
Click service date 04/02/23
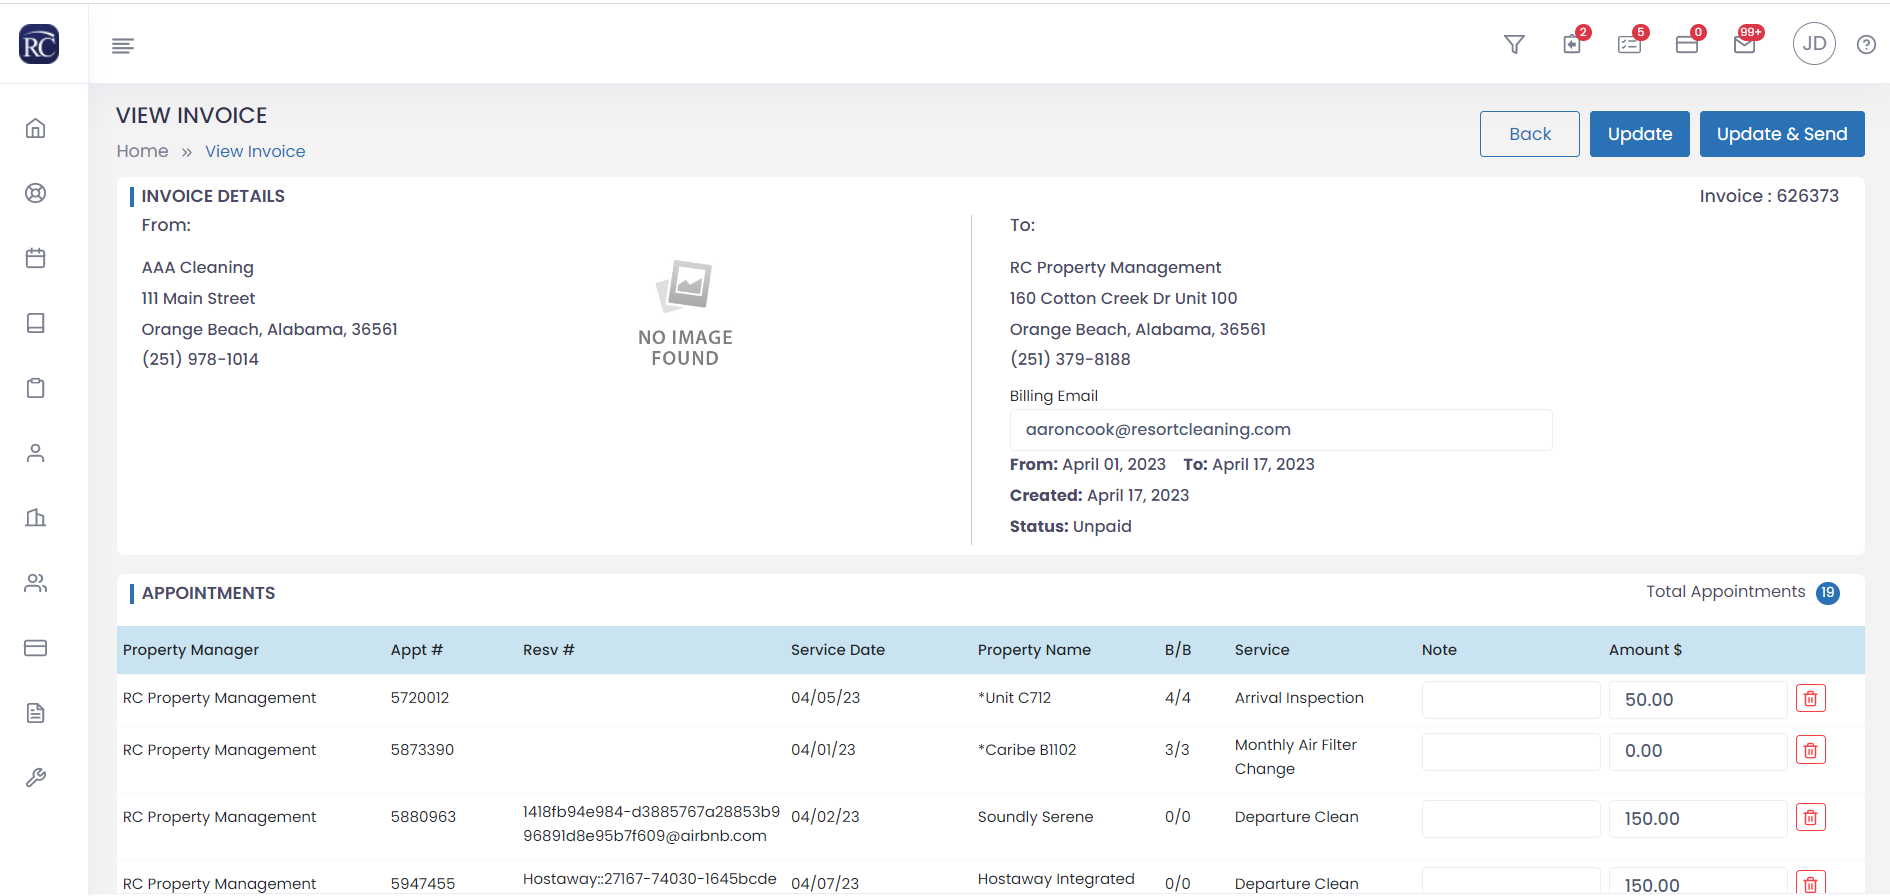coord(825,817)
